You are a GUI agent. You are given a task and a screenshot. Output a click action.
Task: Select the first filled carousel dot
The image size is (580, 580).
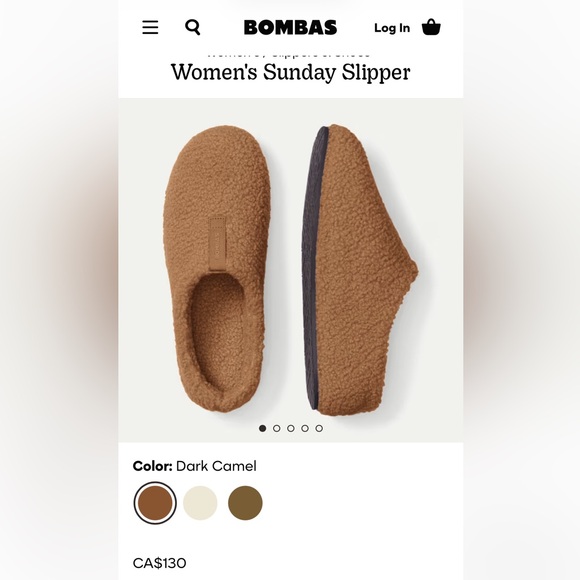pyautogui.click(x=263, y=428)
